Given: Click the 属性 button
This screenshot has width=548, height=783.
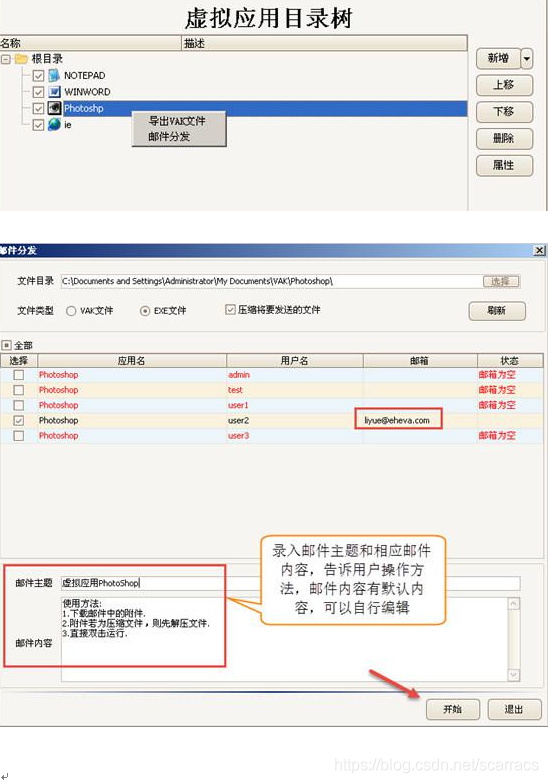Looking at the screenshot, I should click(504, 166).
